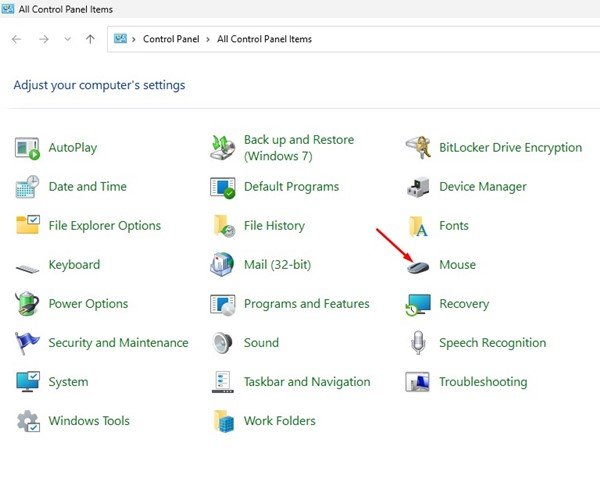Viewport: 600px width, 503px height.
Task: Open File Explorer Options link
Action: 105,226
